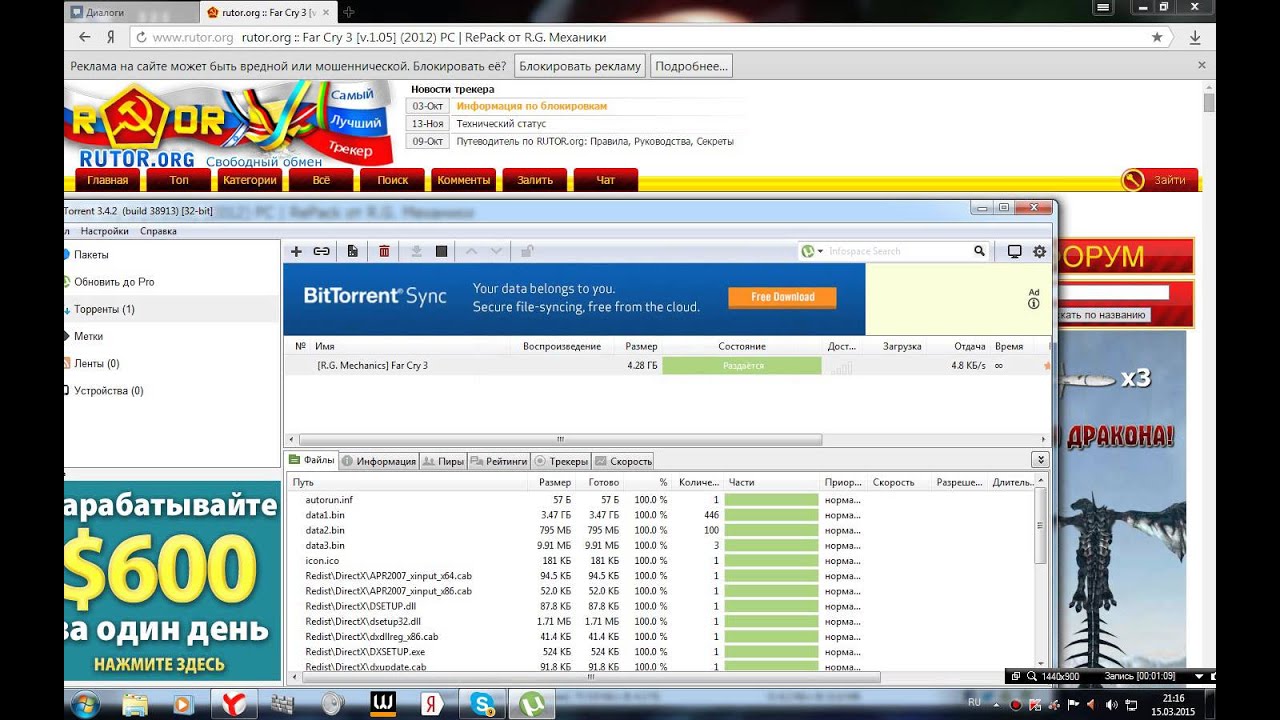1280x720 pixels.
Task: Click the search magnifier in uTorrent
Action: 980,251
